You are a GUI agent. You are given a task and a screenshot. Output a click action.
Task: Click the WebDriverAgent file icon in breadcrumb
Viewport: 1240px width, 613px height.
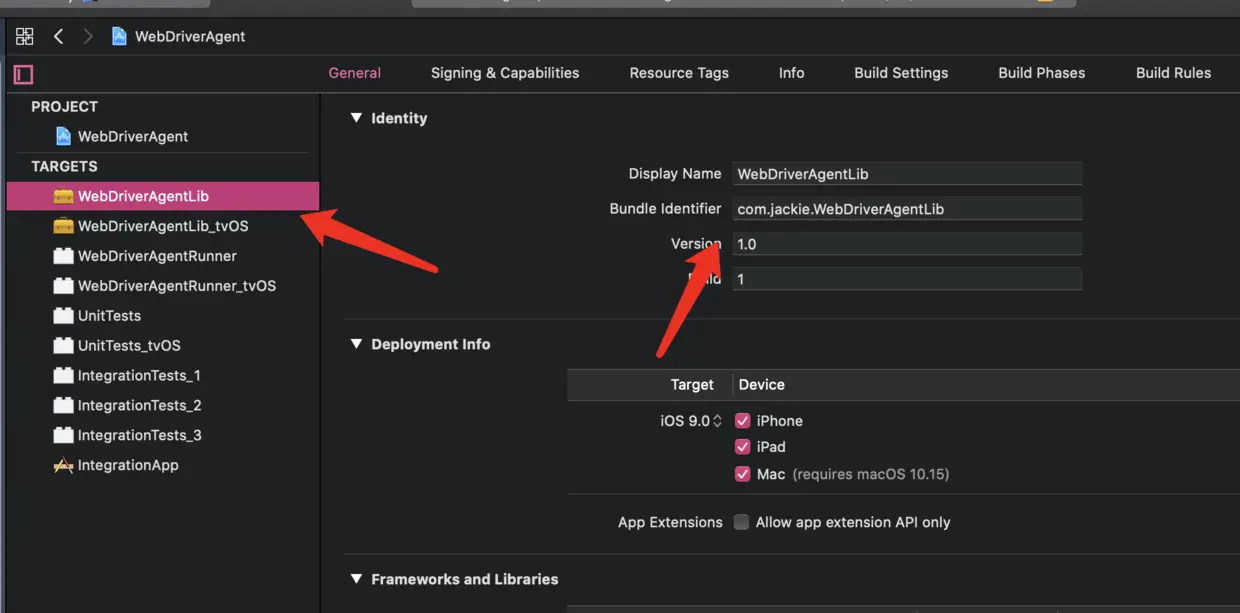pos(120,36)
